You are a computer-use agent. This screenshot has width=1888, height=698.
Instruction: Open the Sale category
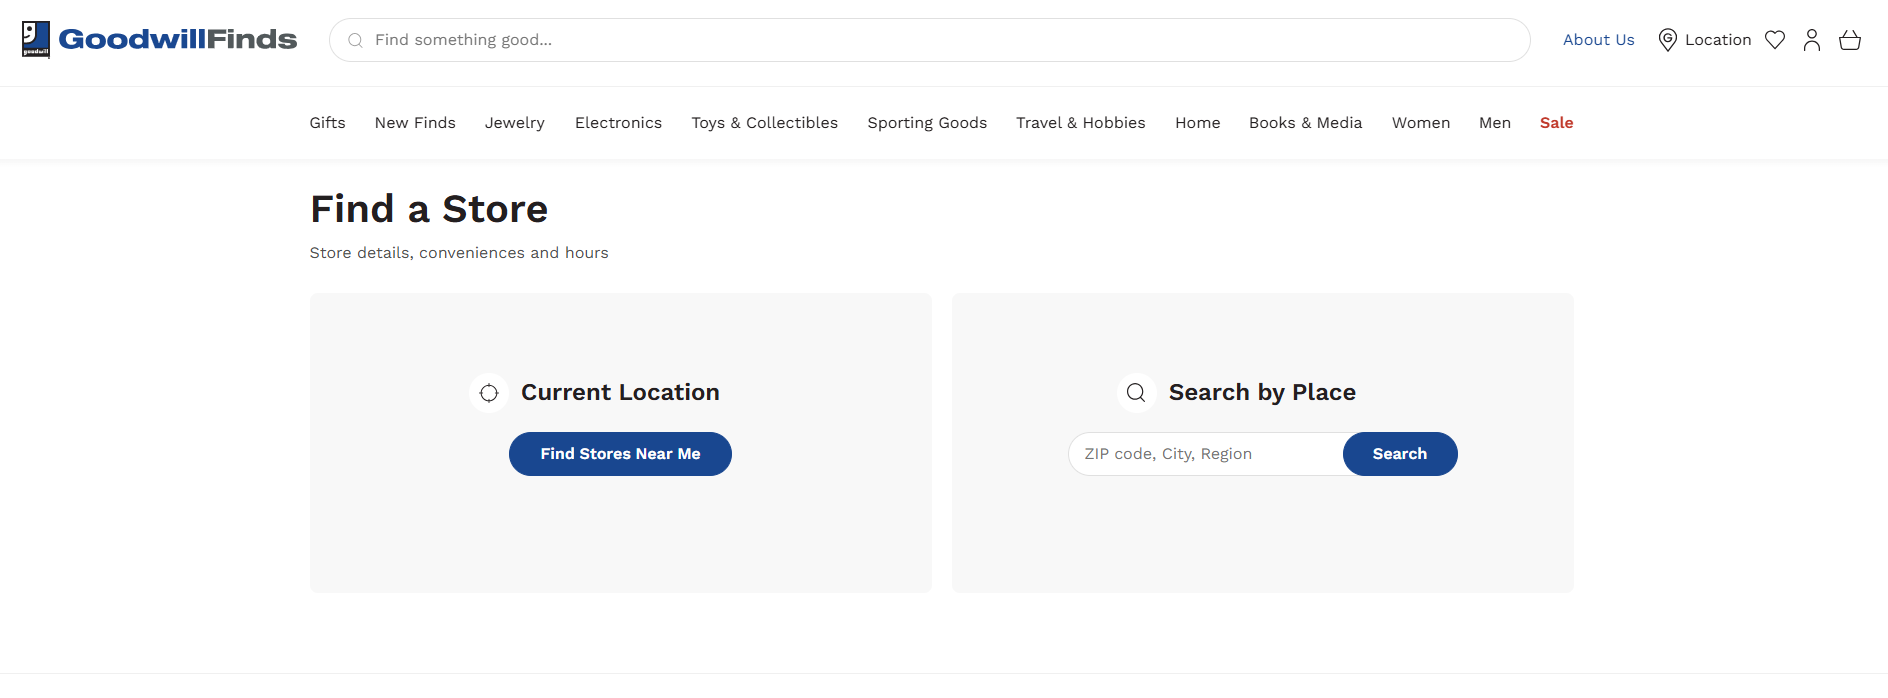1556,123
